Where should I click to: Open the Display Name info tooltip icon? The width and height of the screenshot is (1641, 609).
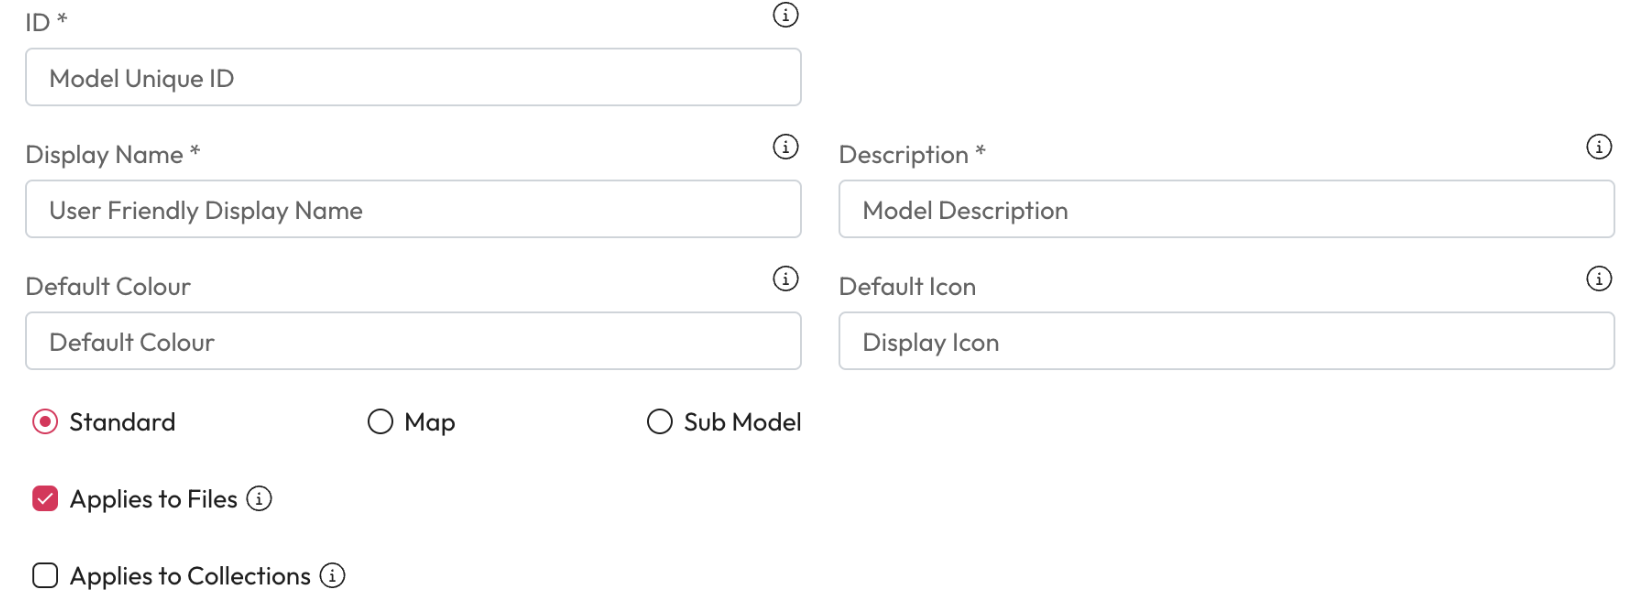click(786, 147)
